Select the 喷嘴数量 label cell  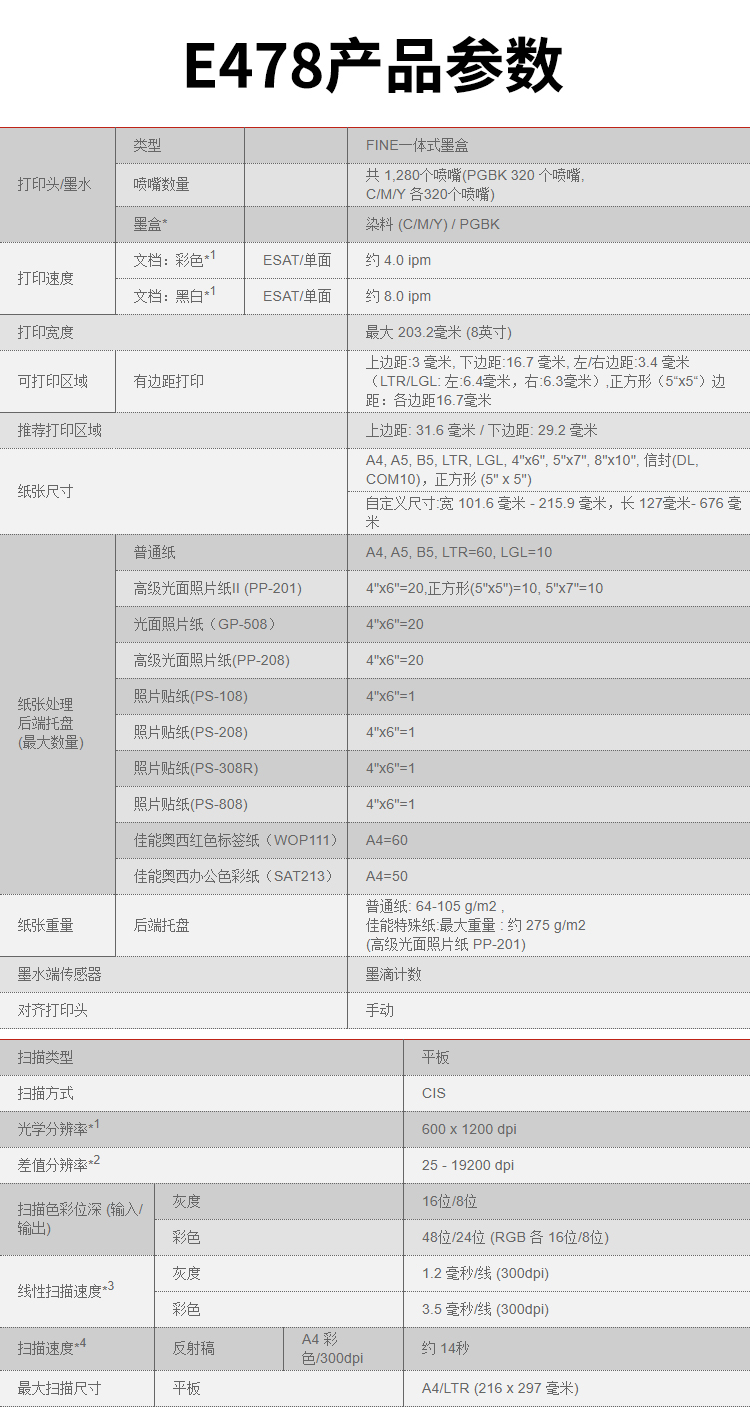point(180,185)
